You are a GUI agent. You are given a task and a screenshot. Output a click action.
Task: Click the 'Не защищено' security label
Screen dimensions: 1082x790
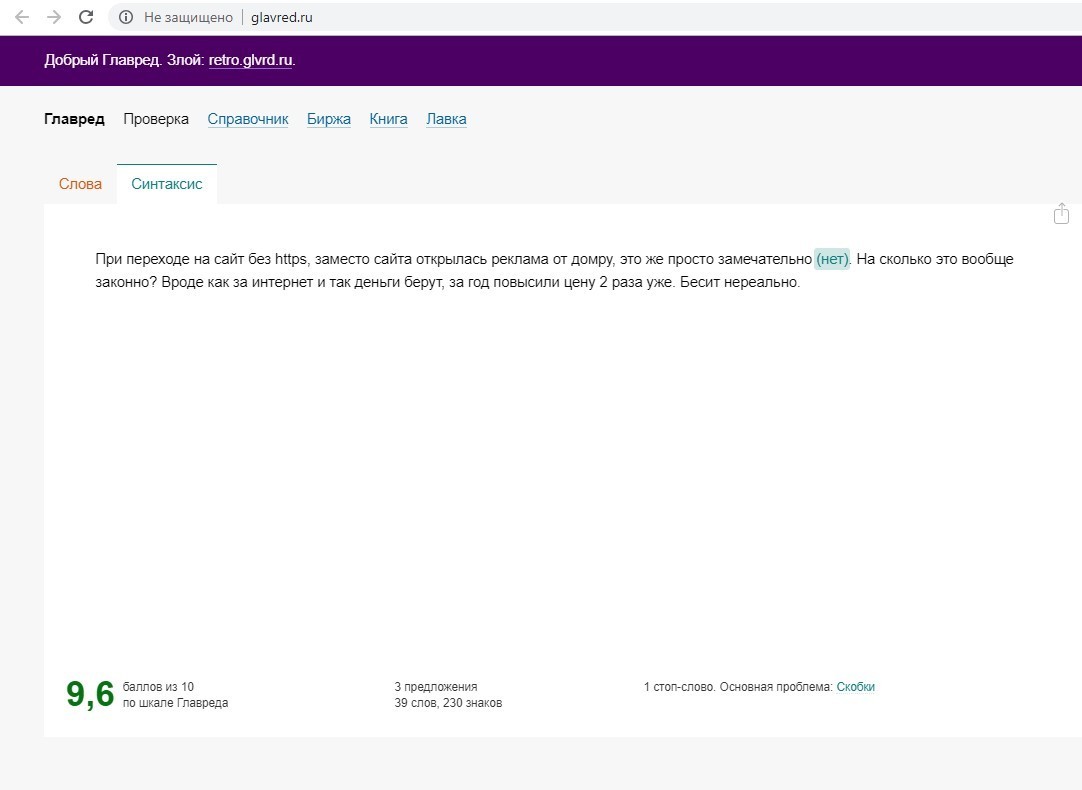[x=188, y=17]
